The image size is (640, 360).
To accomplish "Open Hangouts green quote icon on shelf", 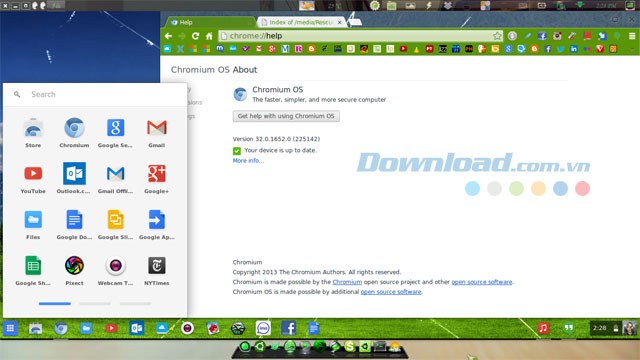I will click(569, 328).
